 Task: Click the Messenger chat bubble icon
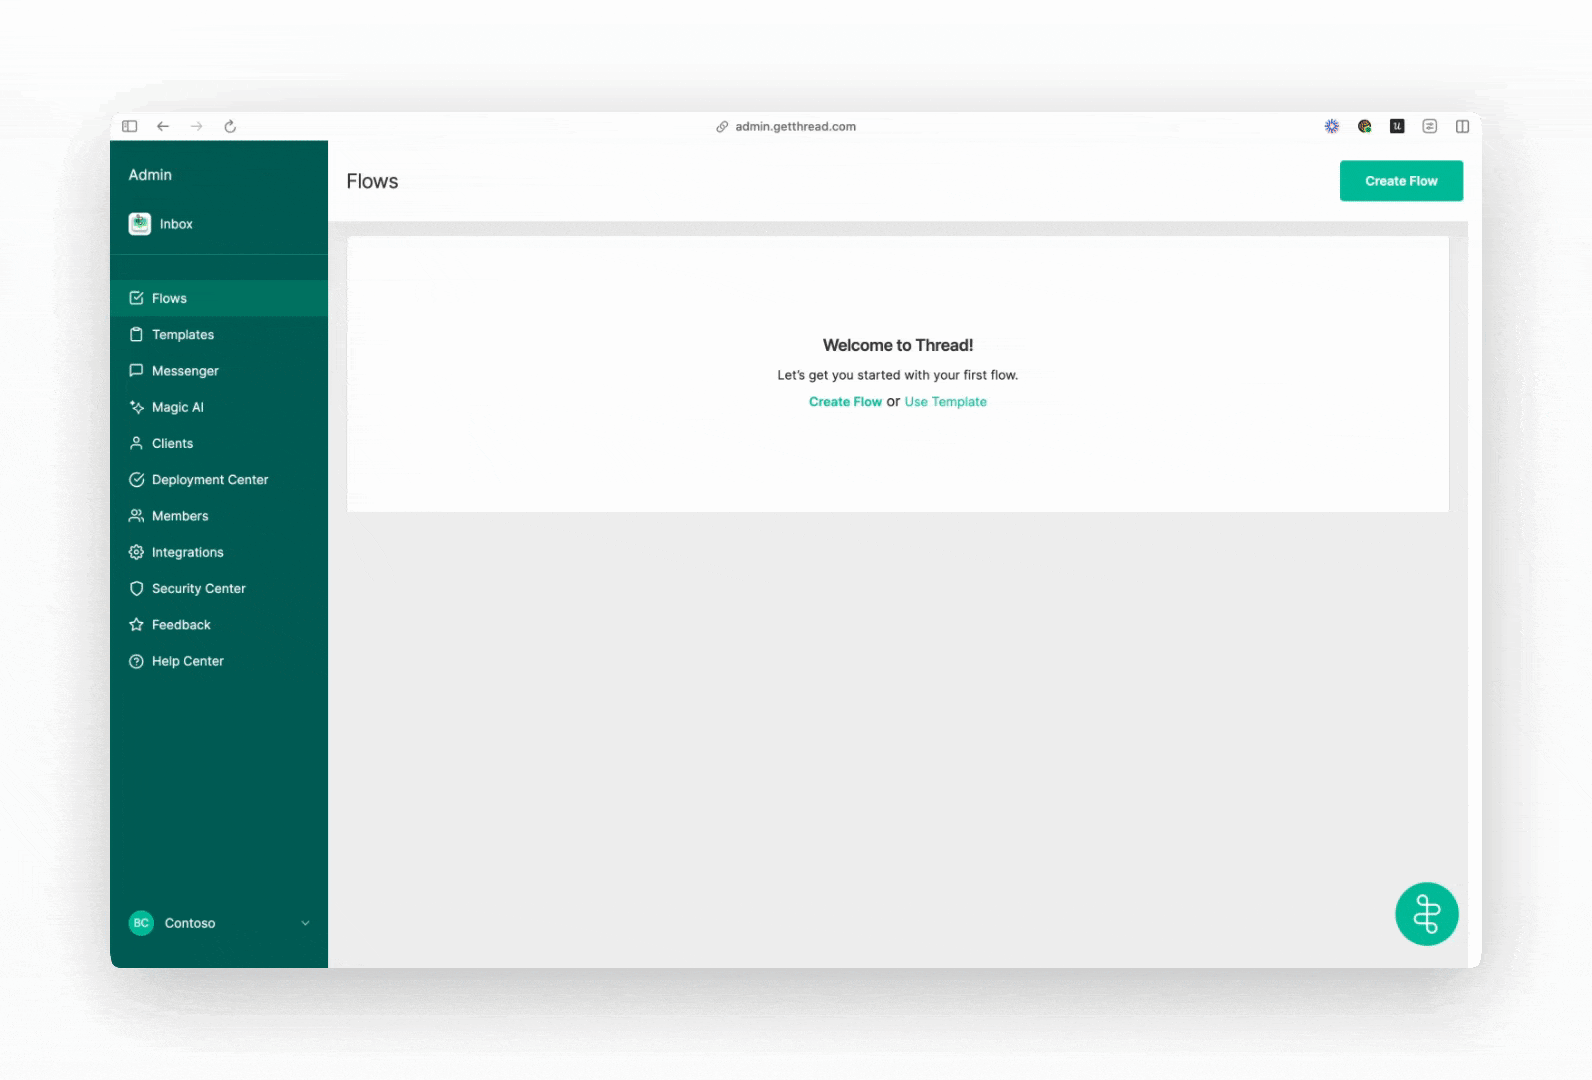137,371
